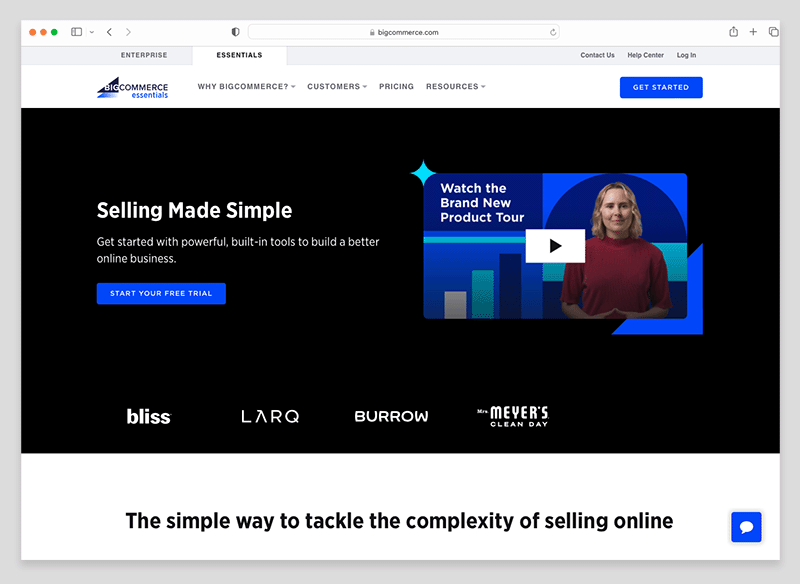Expand the Why BigCommerce? menu
The width and height of the screenshot is (800, 584).
pos(246,87)
